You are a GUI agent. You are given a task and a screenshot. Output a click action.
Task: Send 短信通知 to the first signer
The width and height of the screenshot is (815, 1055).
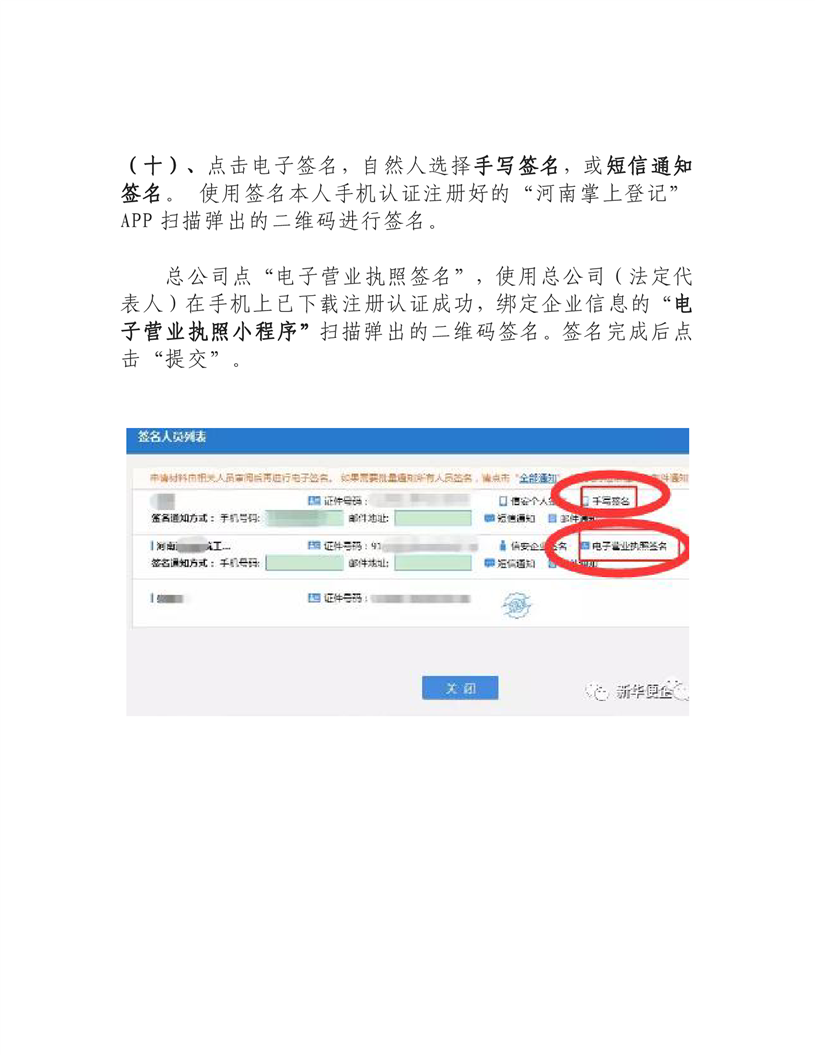510,519
